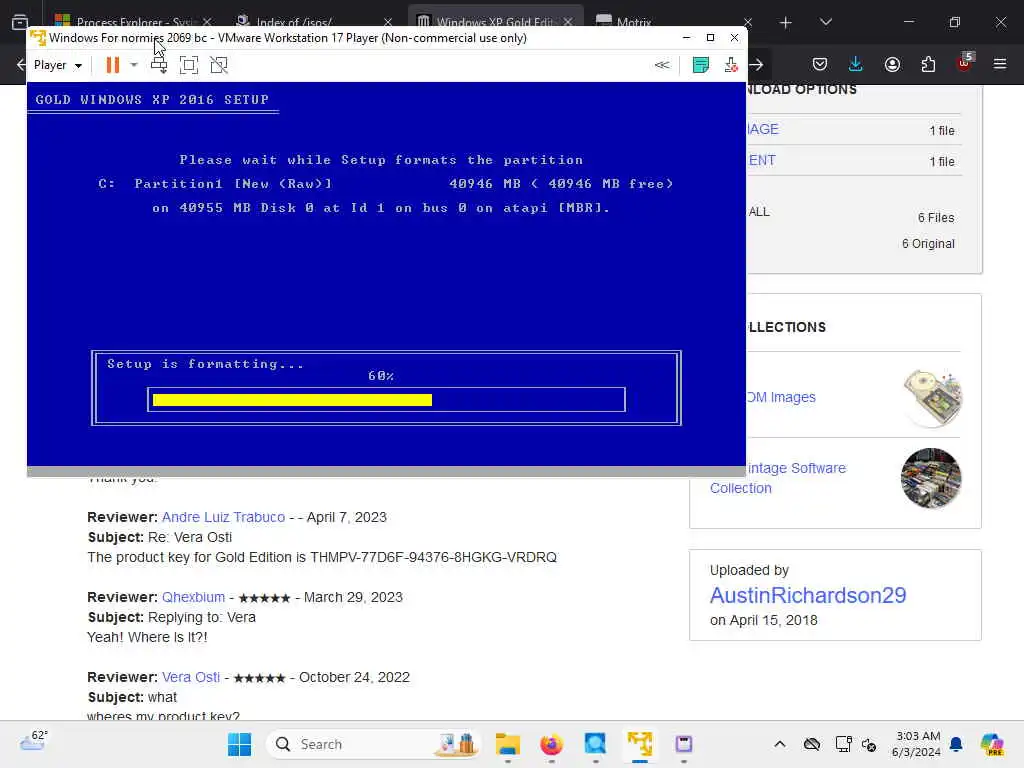This screenshot has height=768, width=1024.
Task: Open the network status tray icon
Action: pos(843,744)
